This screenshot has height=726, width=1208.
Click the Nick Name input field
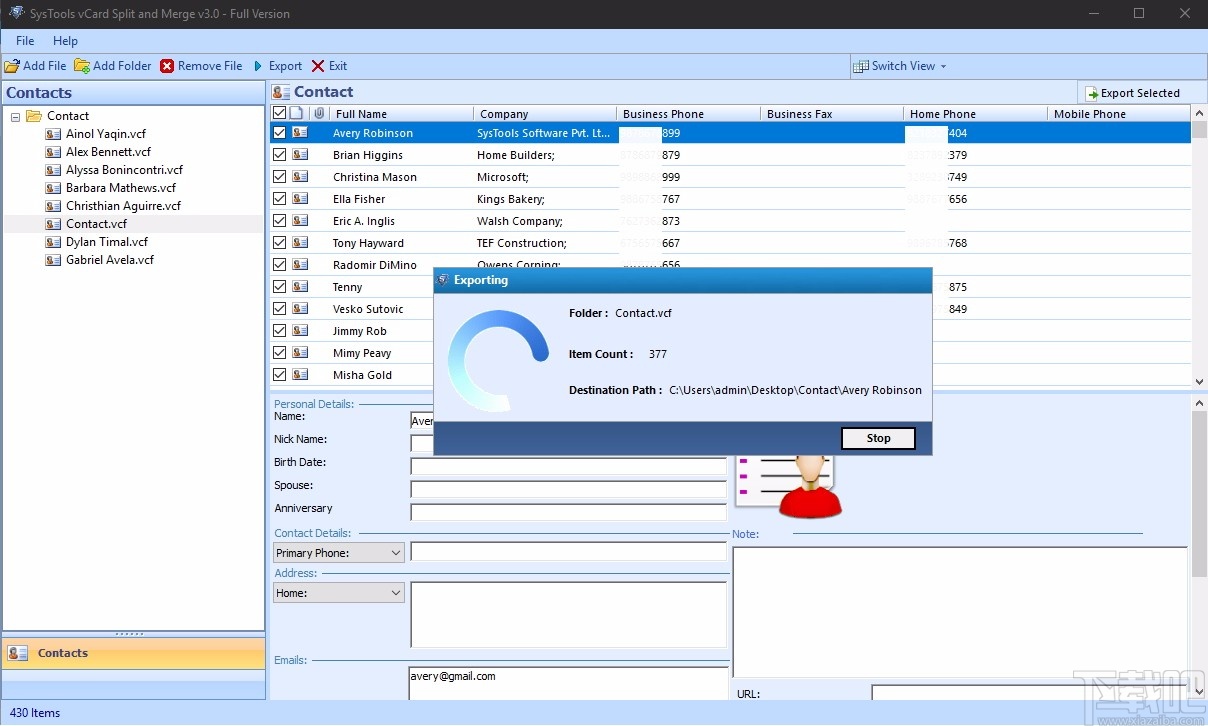click(420, 443)
